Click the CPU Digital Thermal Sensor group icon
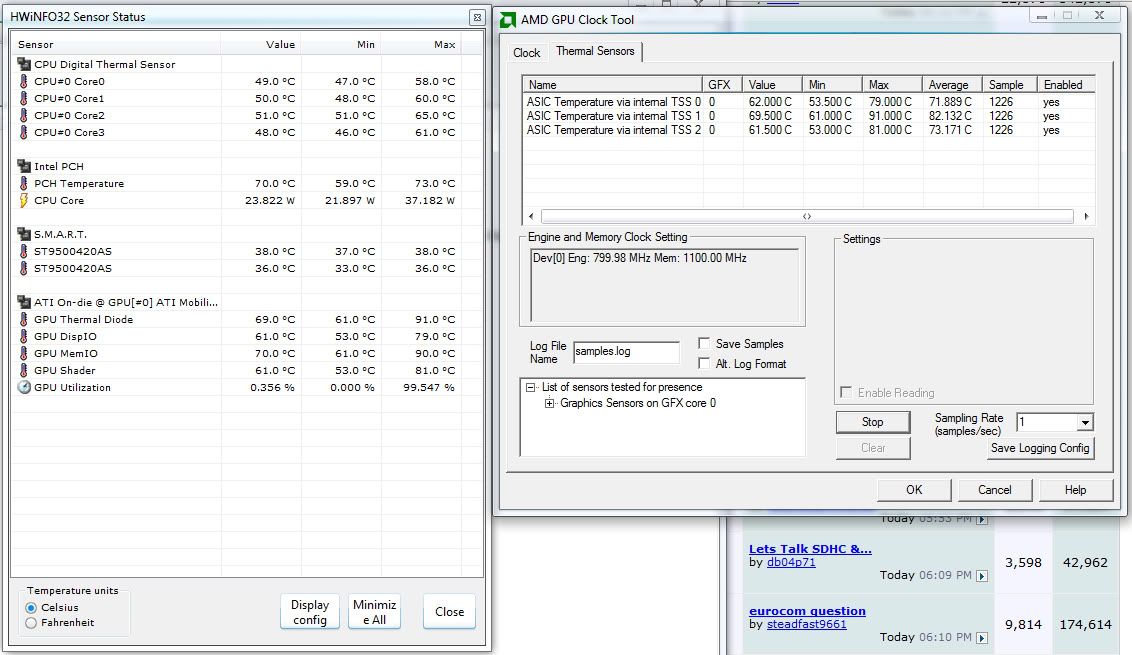Screen dimensions: 1132x655 click(24, 64)
